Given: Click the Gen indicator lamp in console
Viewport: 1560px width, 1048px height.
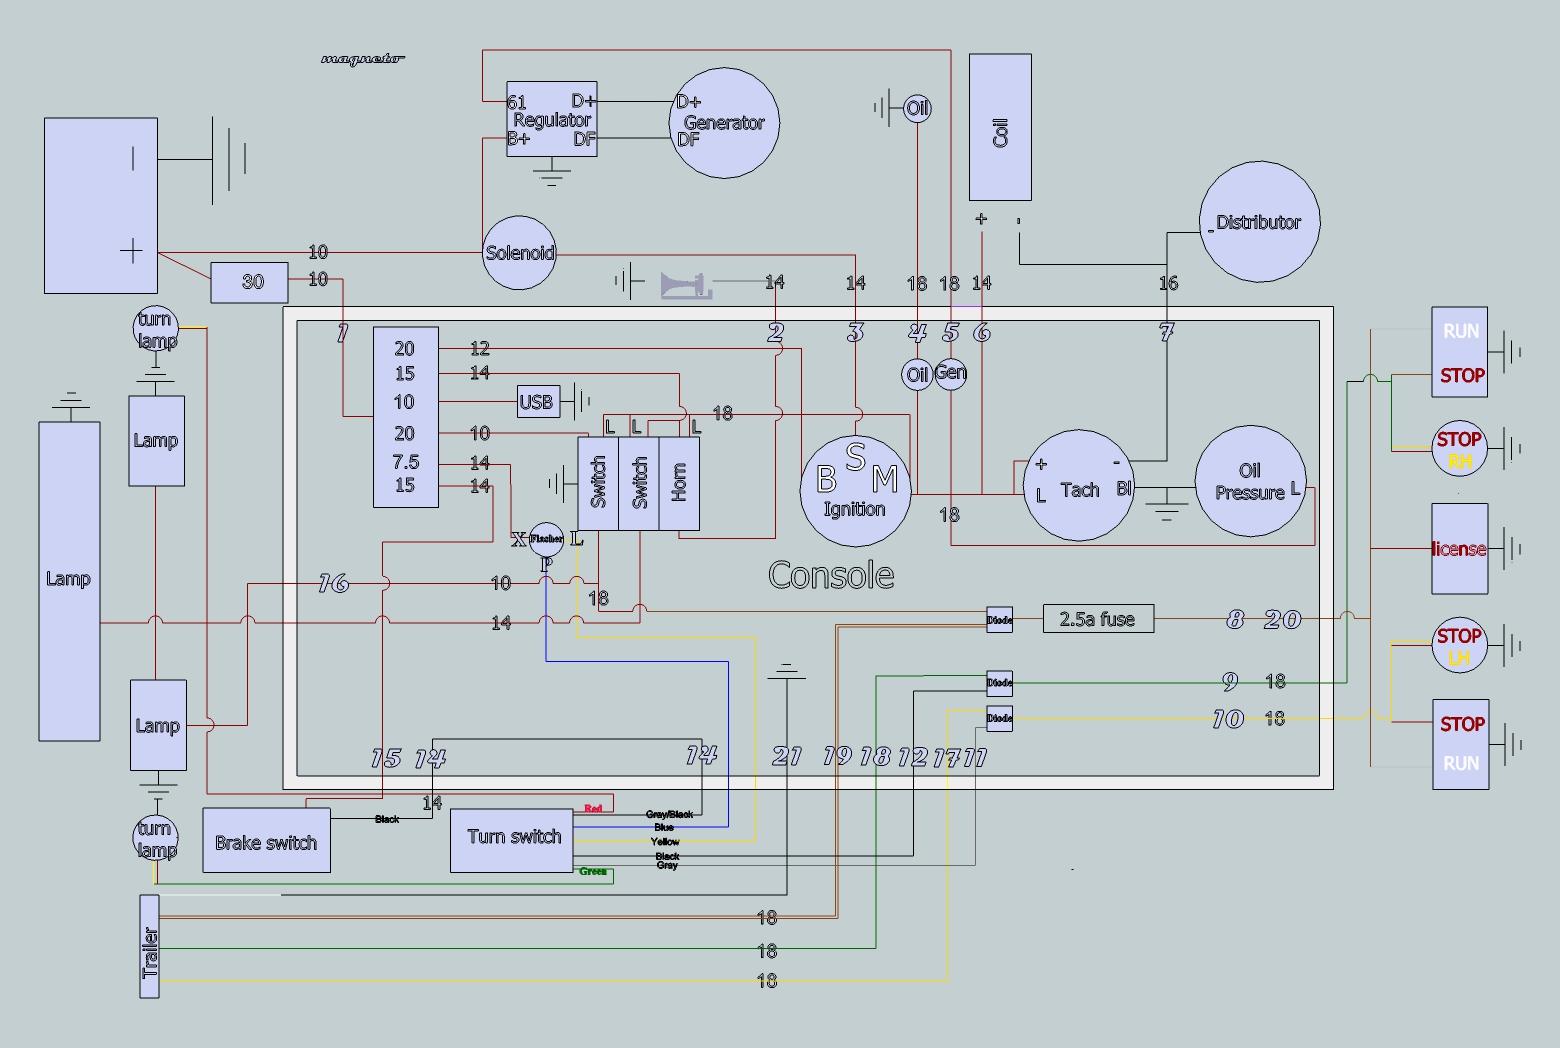Looking at the screenshot, I should coord(951,374).
